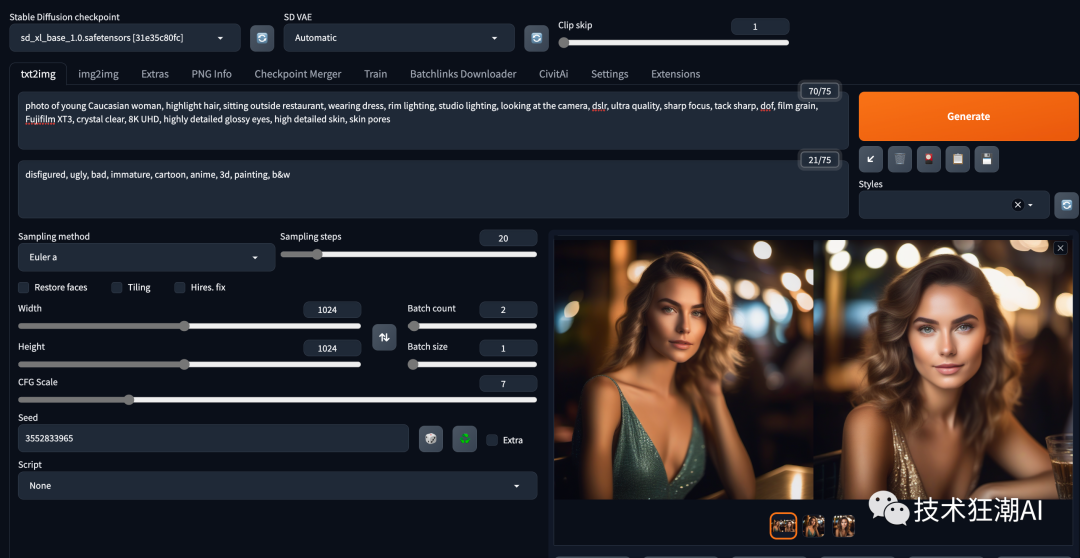Open the CivitAi tab

(554, 74)
